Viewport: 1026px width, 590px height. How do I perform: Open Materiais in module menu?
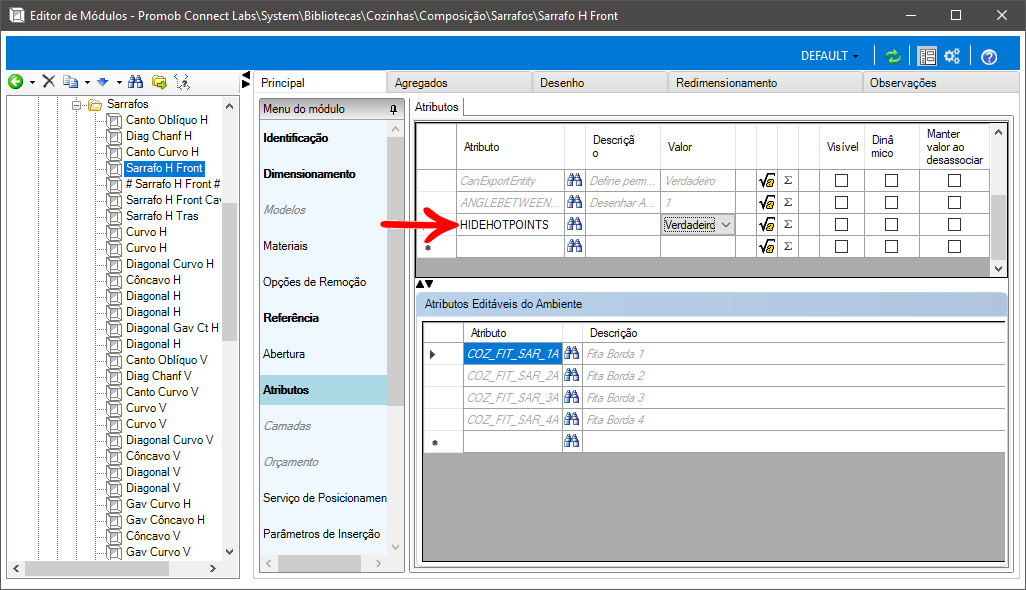pyautogui.click(x=285, y=246)
